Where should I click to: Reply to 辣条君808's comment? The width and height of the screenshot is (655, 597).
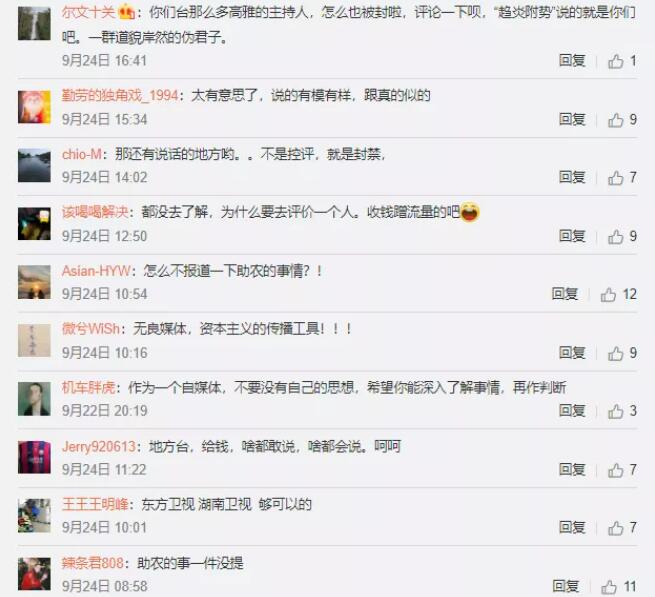pos(565,586)
